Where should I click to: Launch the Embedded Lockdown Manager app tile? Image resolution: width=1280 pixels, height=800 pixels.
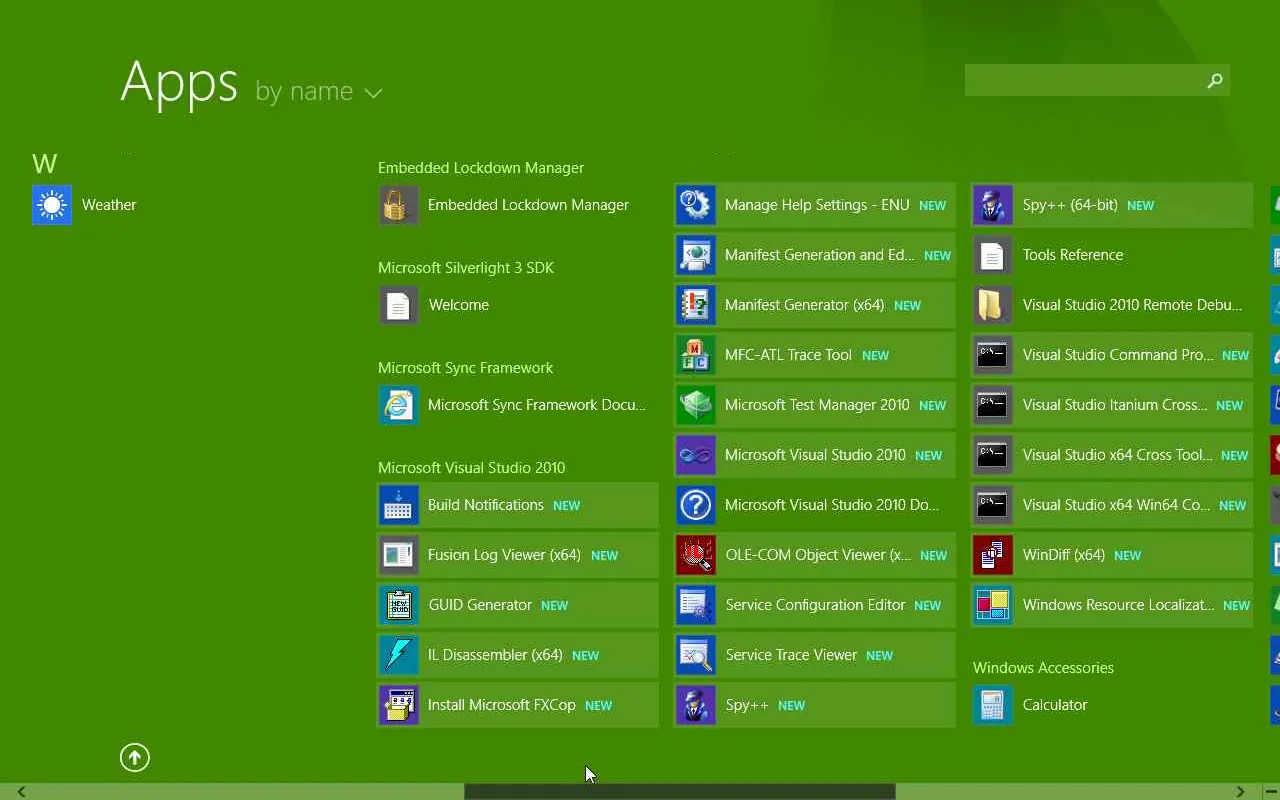pyautogui.click(x=517, y=205)
